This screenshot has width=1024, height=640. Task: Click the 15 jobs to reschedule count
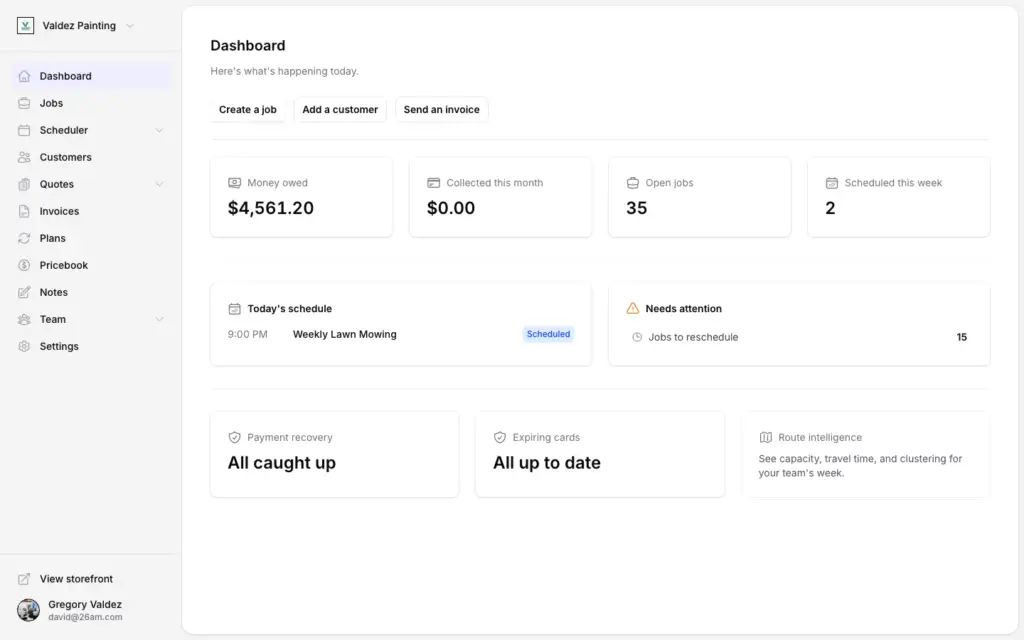pos(961,337)
